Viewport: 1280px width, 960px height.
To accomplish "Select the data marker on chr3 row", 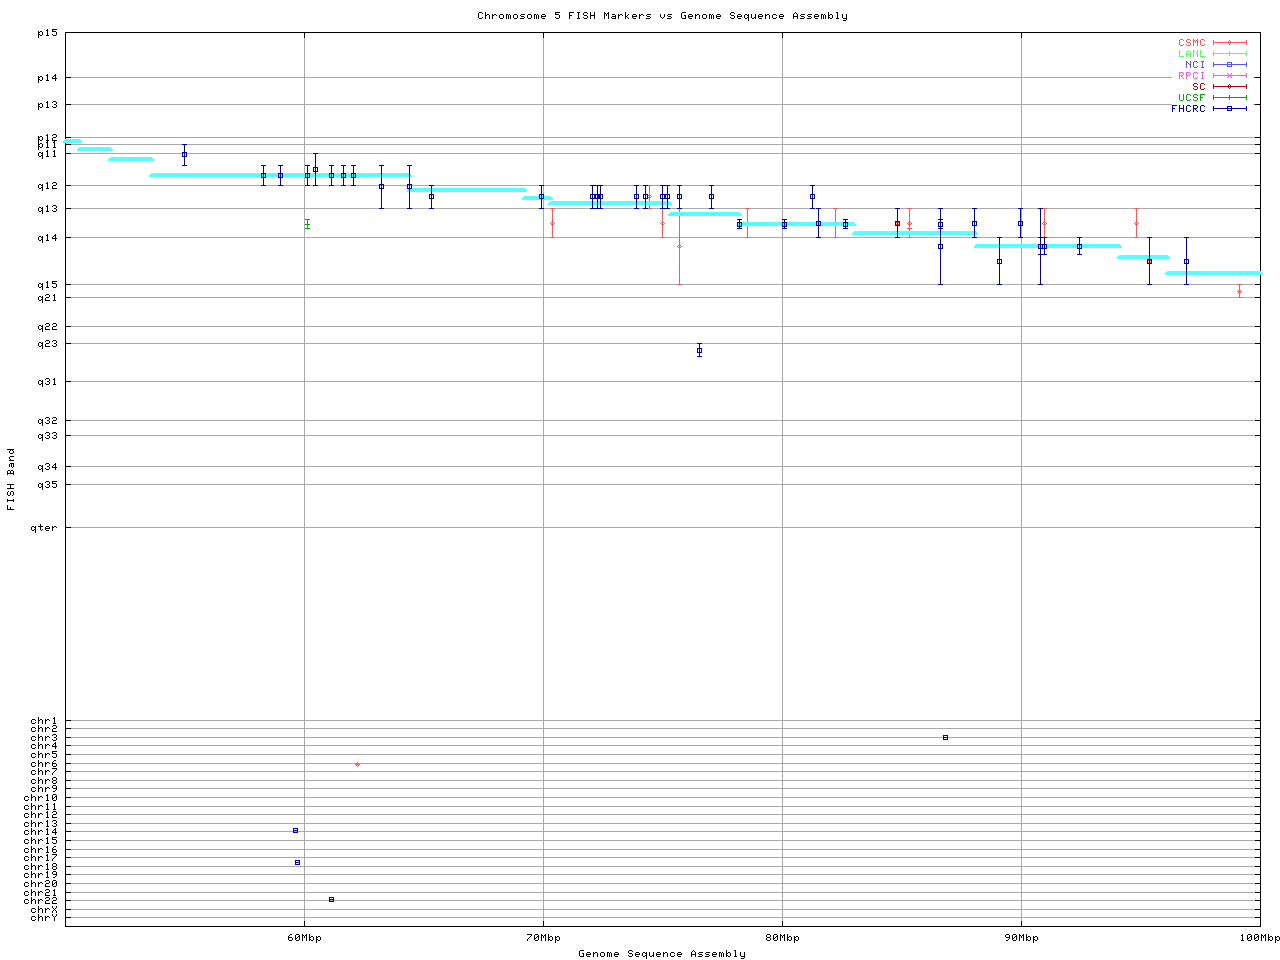I will point(945,737).
